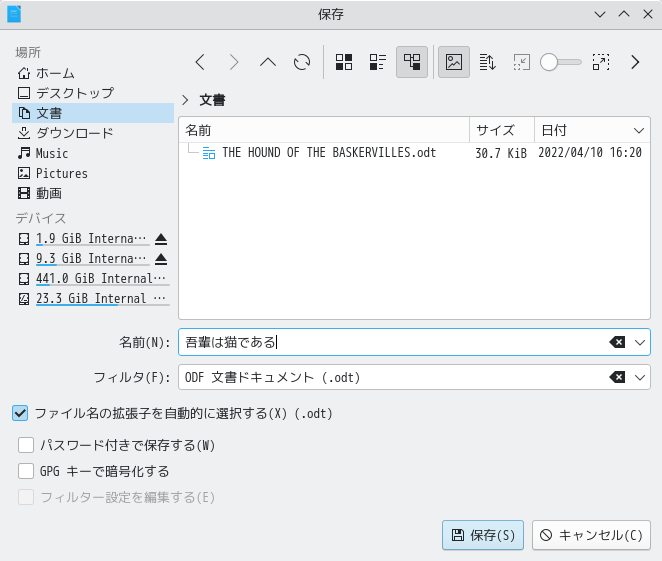Open the 9.3 GiB Internal device
Viewport: 662px width, 561px height.
tap(84, 259)
